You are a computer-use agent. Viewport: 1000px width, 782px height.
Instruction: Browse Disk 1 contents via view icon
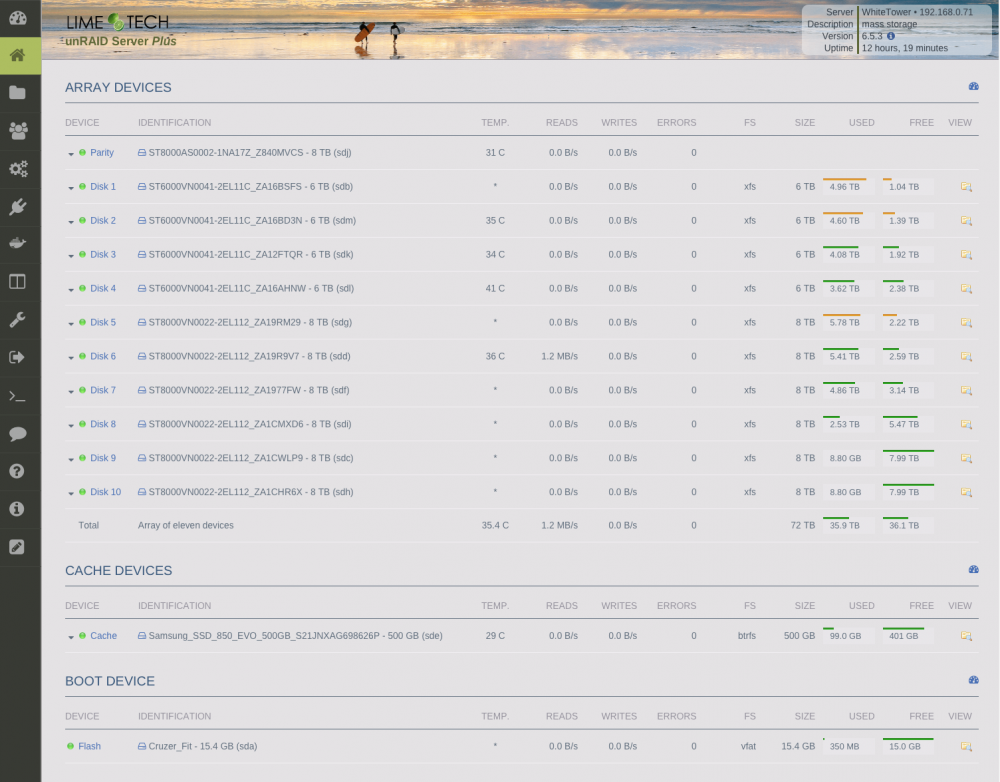[x=966, y=187]
